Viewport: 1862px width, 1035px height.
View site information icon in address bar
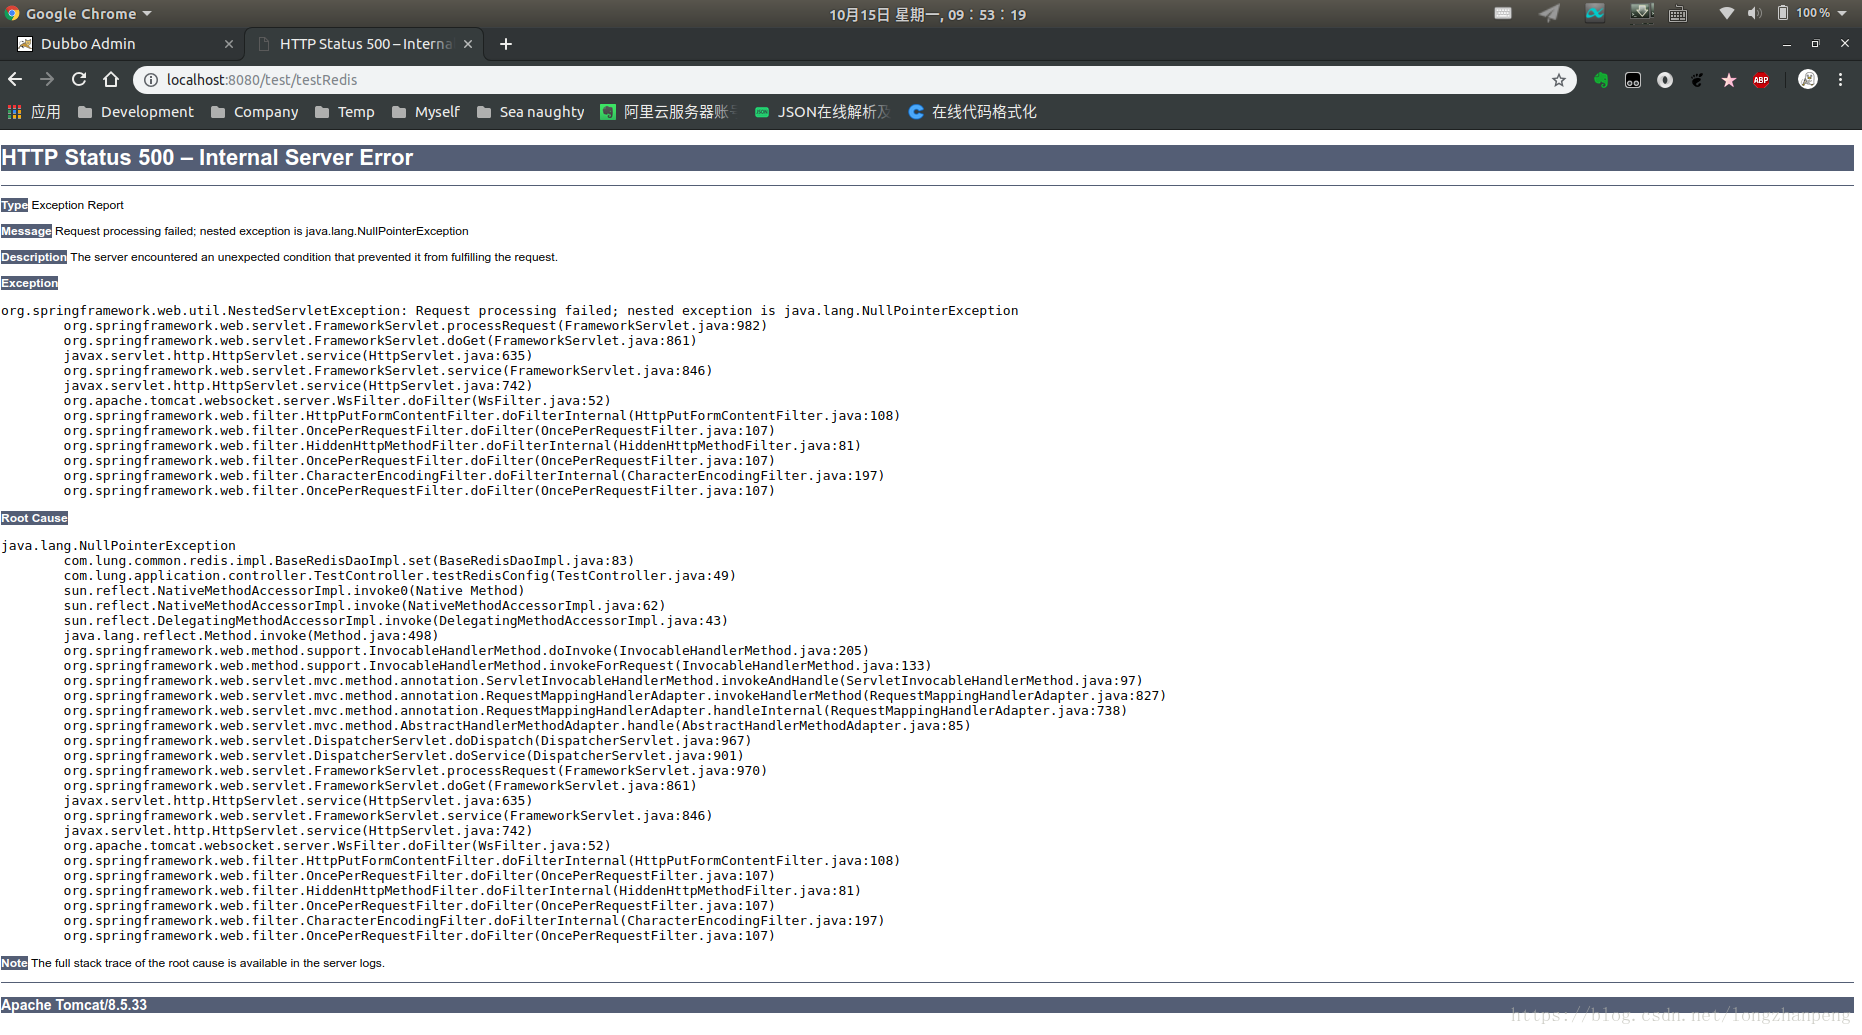pos(150,80)
